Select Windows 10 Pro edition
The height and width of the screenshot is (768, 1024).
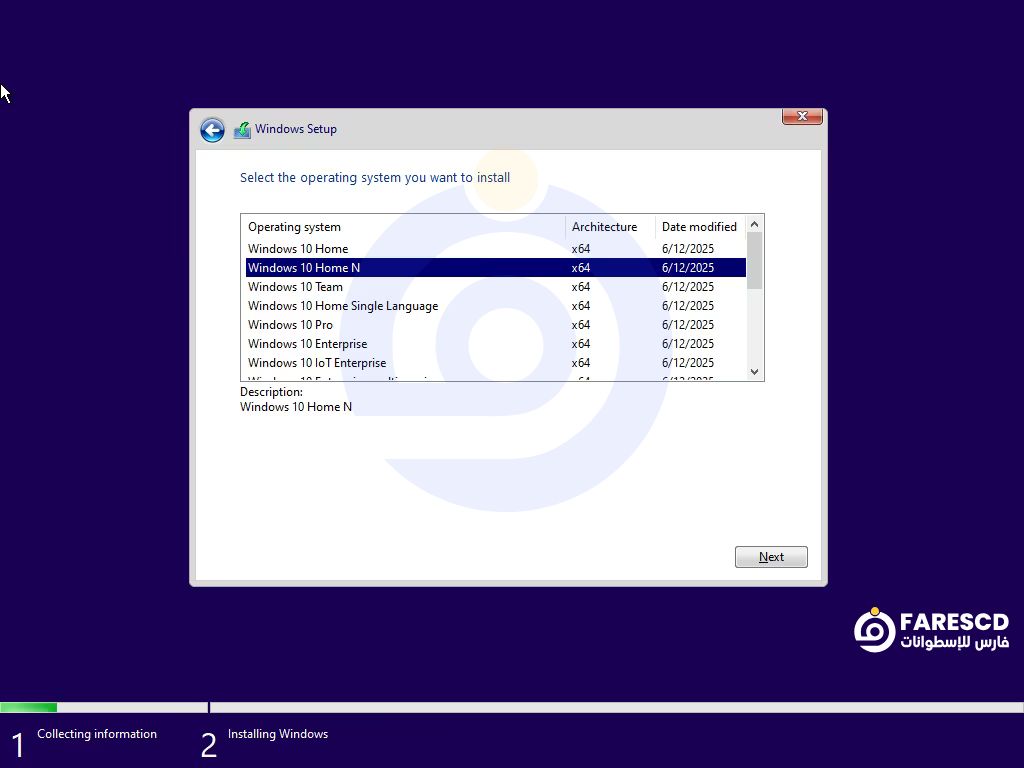496,325
